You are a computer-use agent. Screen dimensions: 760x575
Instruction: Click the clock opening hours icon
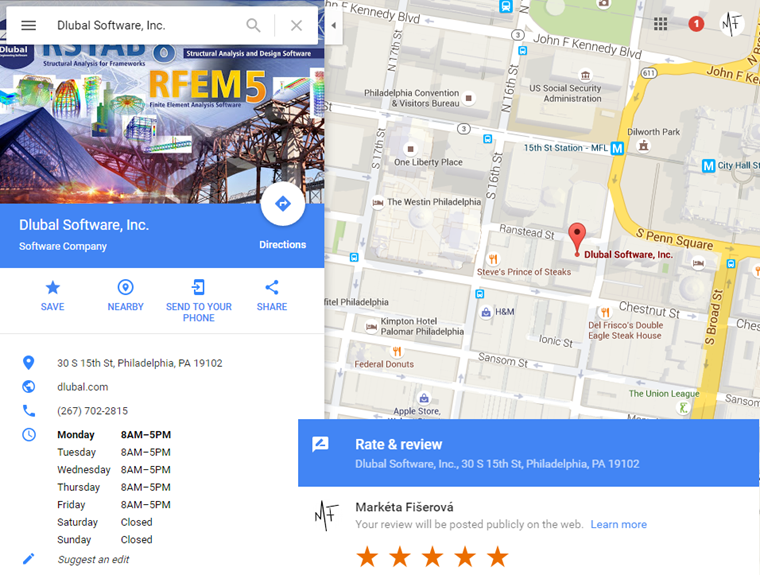tap(29, 434)
